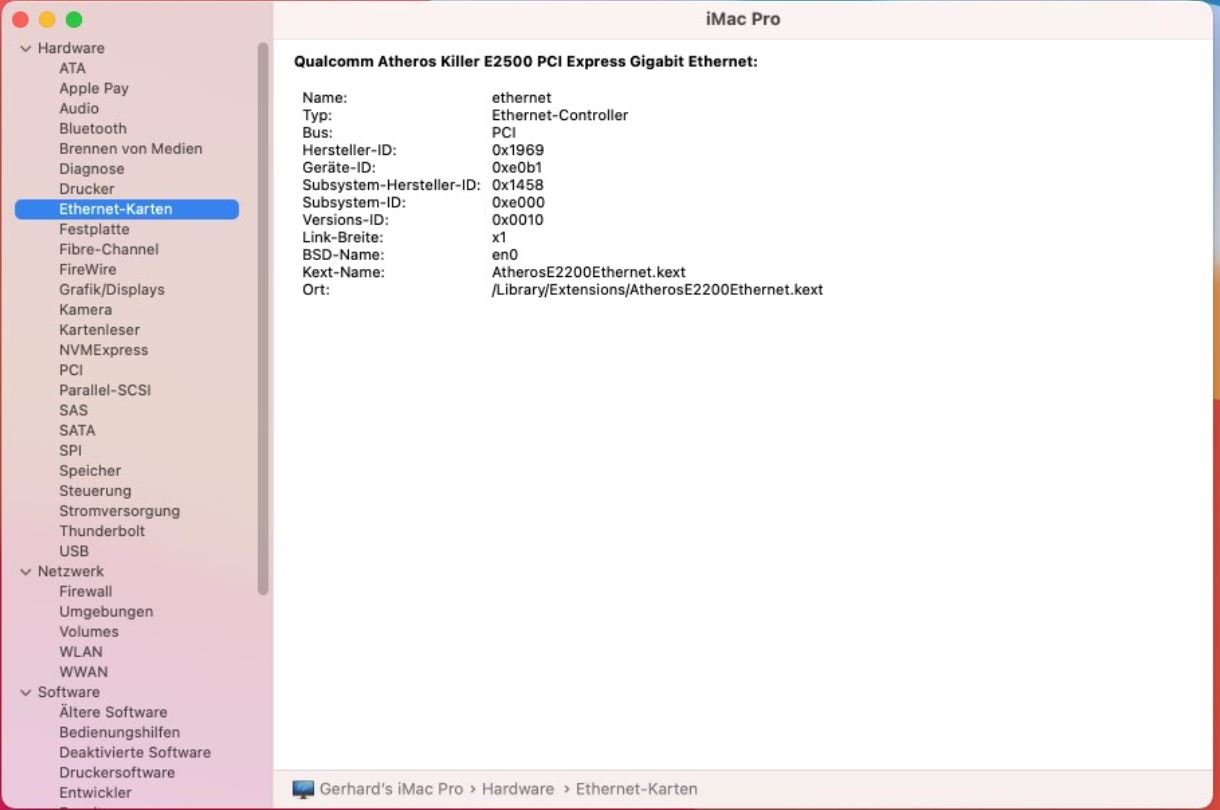Image resolution: width=1220 pixels, height=810 pixels.
Task: Open USB category
Action: click(x=74, y=551)
